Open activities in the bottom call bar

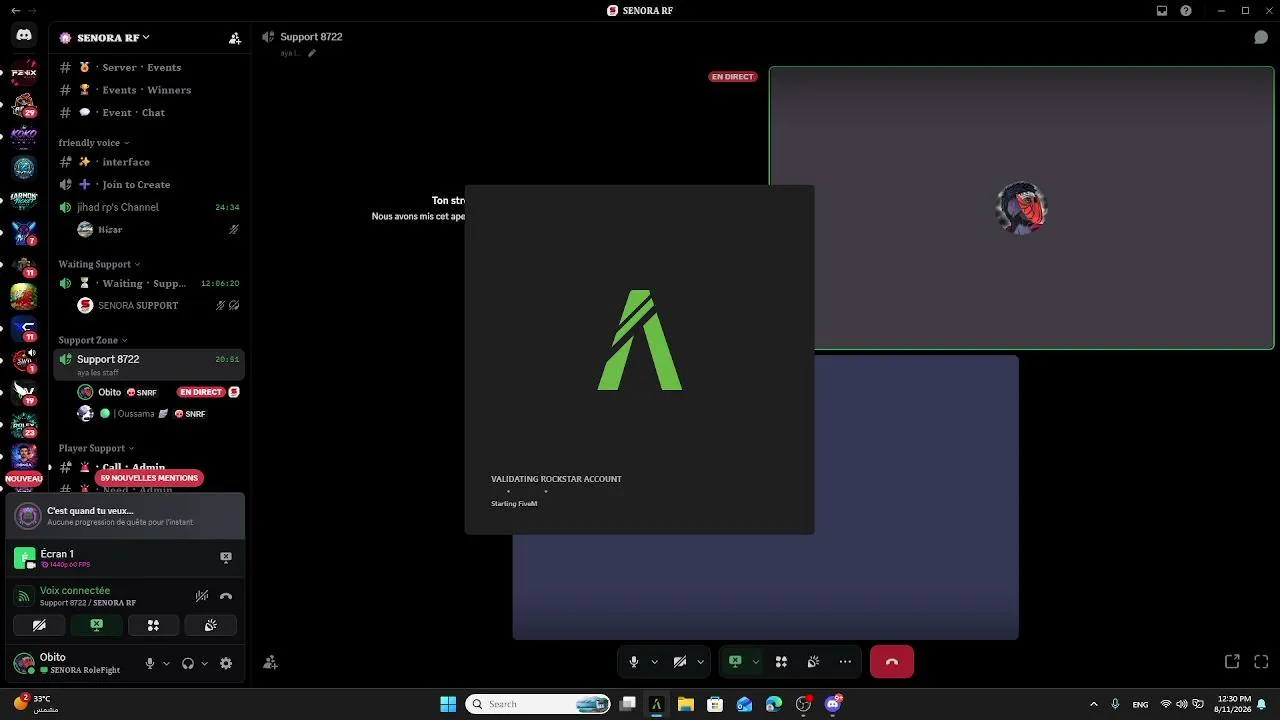tap(781, 662)
